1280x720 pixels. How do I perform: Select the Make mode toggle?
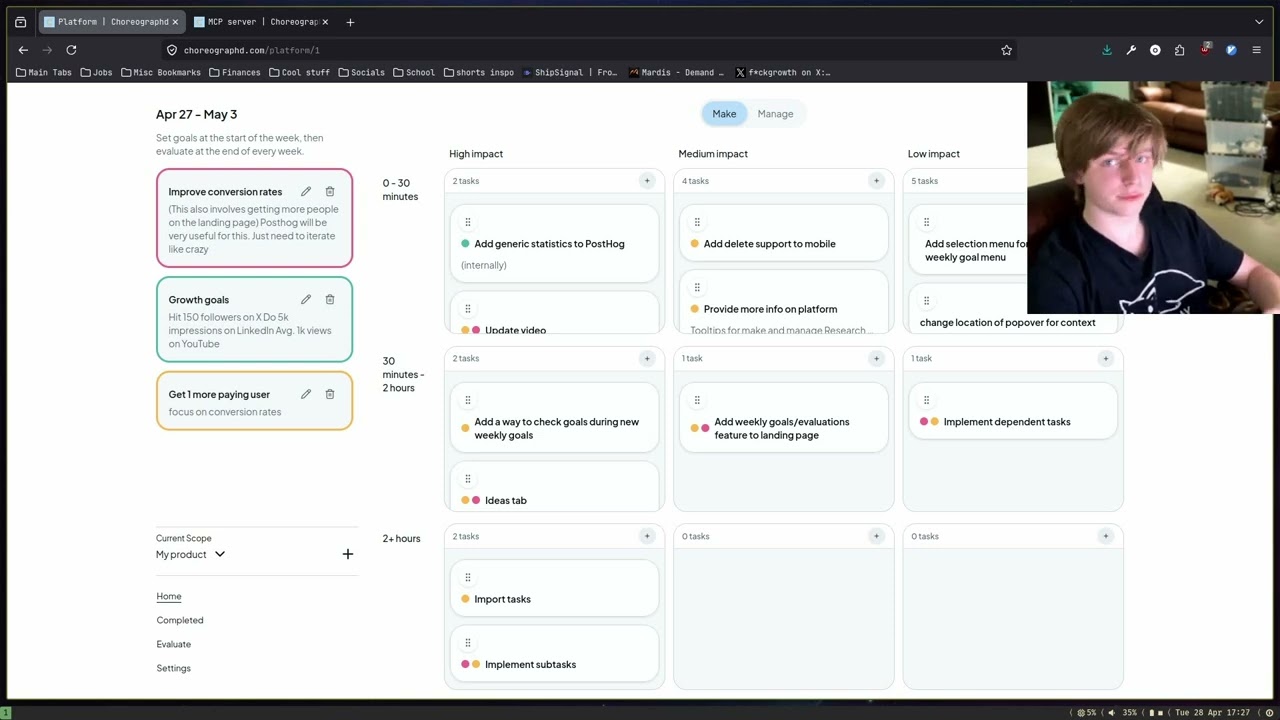click(x=724, y=114)
